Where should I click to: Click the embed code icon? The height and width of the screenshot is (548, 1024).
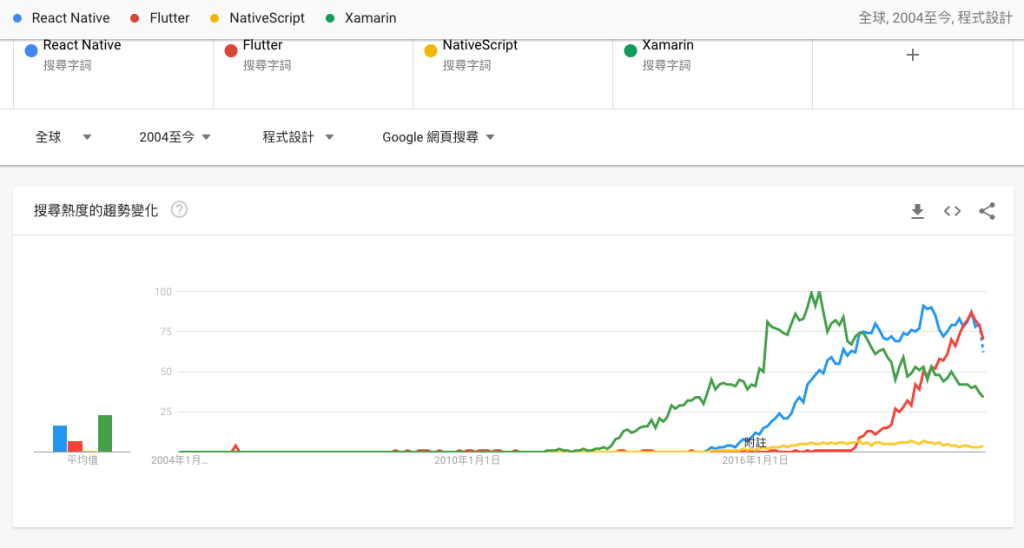(952, 211)
